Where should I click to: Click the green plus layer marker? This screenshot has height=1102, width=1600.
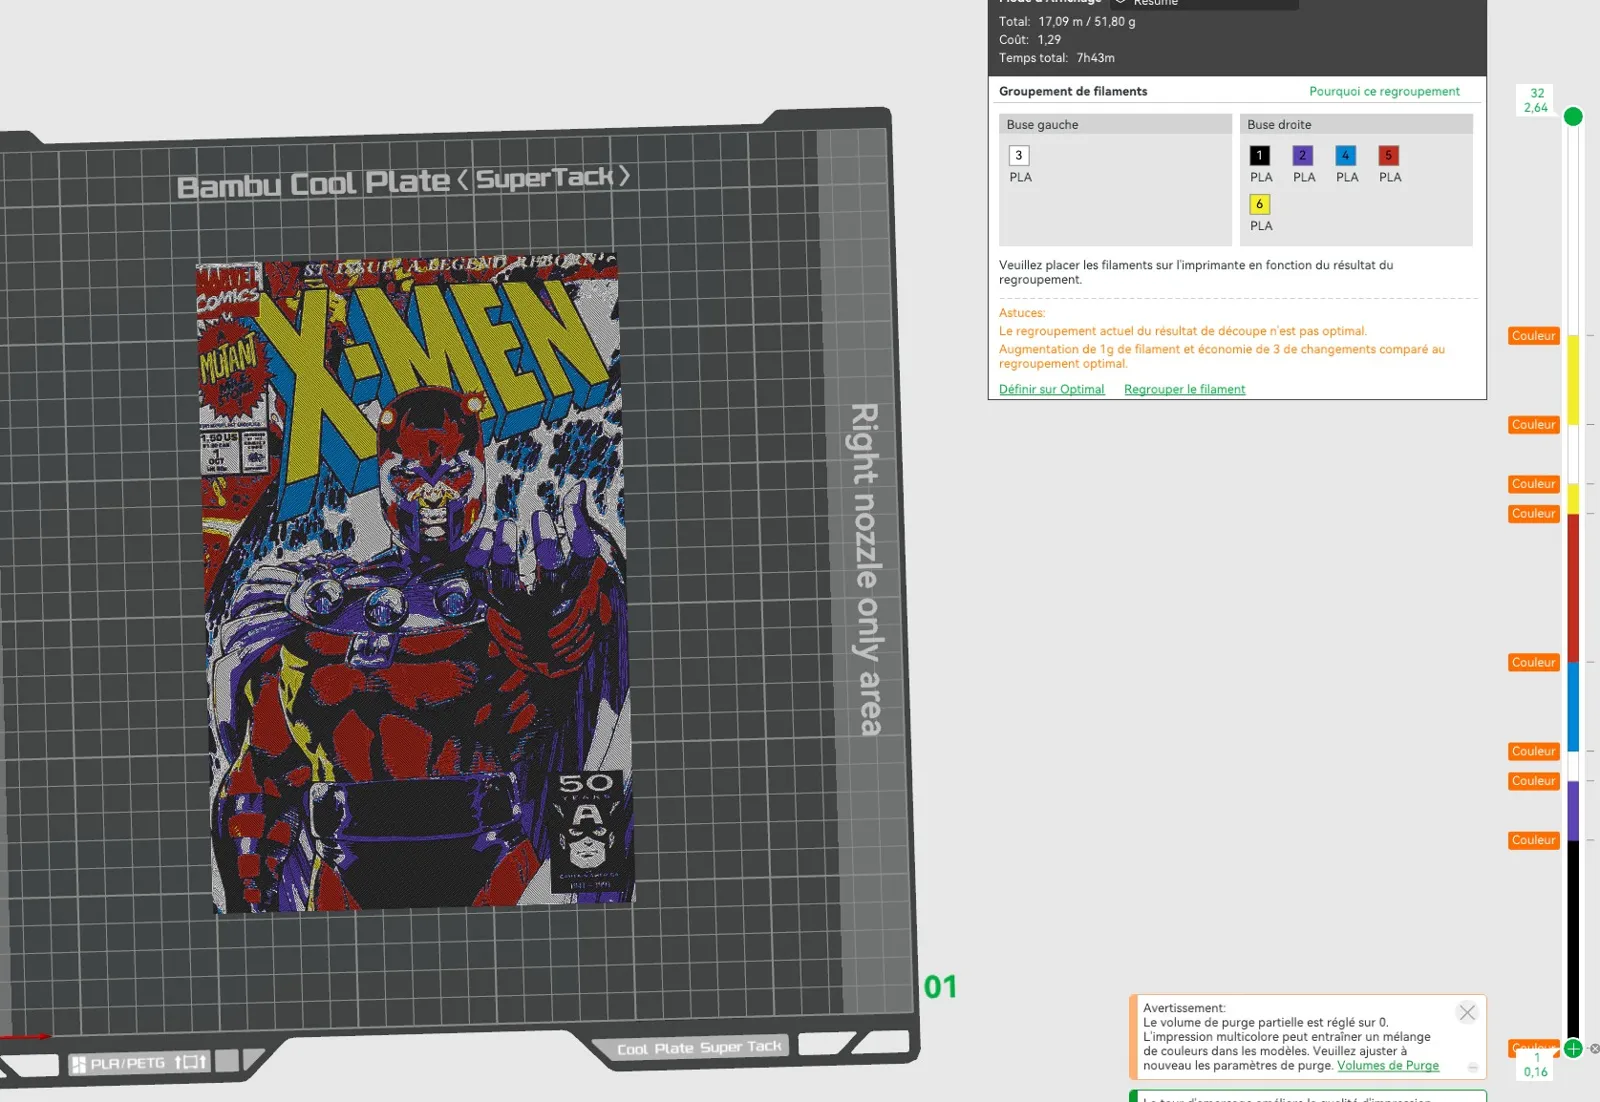(1573, 1048)
